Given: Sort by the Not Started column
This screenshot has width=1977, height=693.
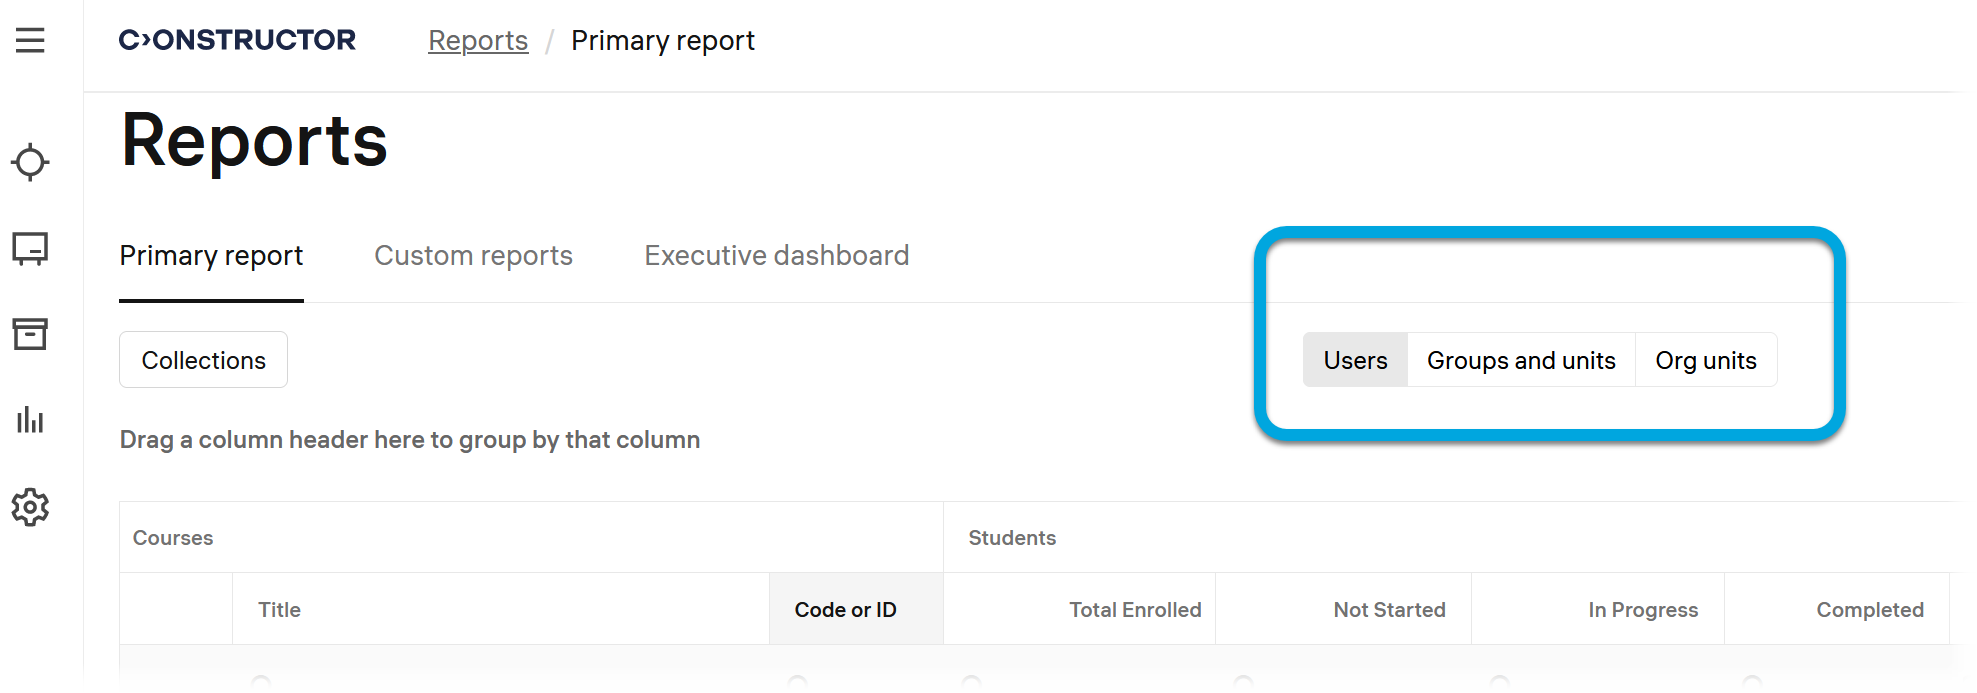Looking at the screenshot, I should click(x=1389, y=610).
